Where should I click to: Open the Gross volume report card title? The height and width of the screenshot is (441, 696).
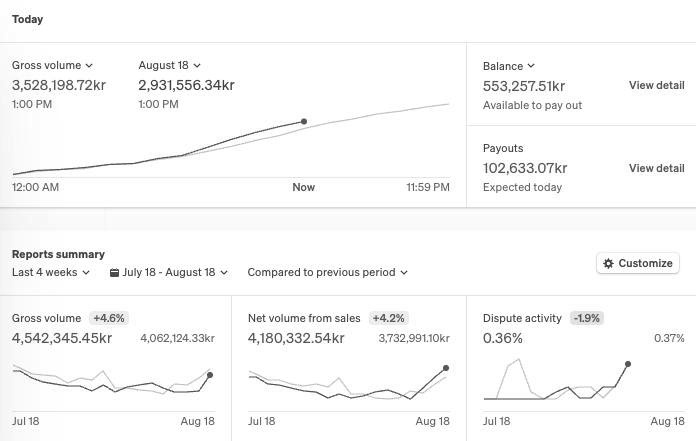47,319
